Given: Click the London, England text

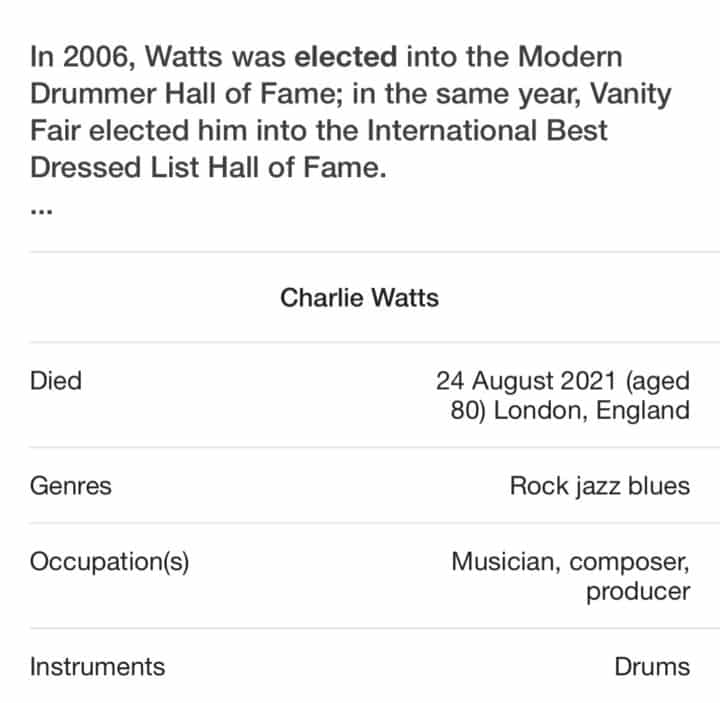Looking at the screenshot, I should tap(592, 410).
